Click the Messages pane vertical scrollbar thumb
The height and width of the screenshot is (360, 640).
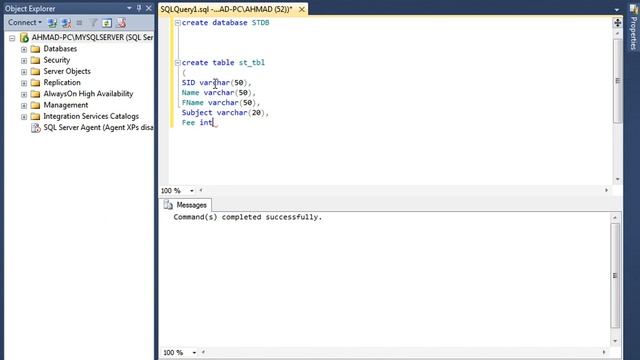point(615,276)
